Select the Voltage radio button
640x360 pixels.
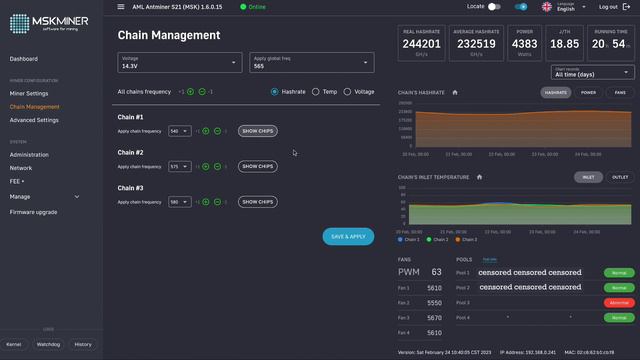point(347,92)
